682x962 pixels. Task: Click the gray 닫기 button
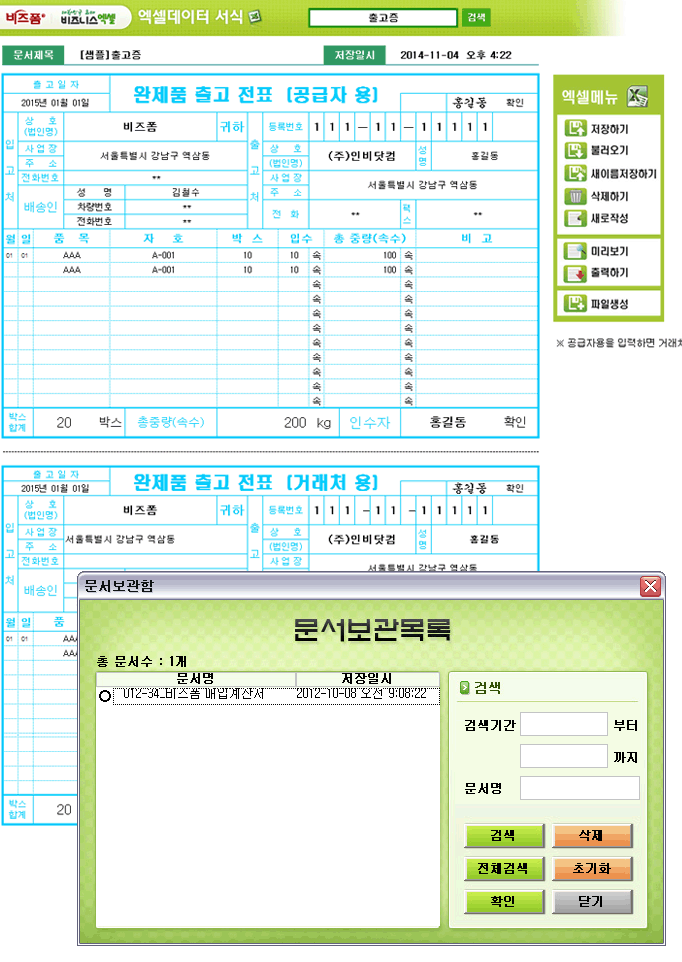tap(592, 901)
